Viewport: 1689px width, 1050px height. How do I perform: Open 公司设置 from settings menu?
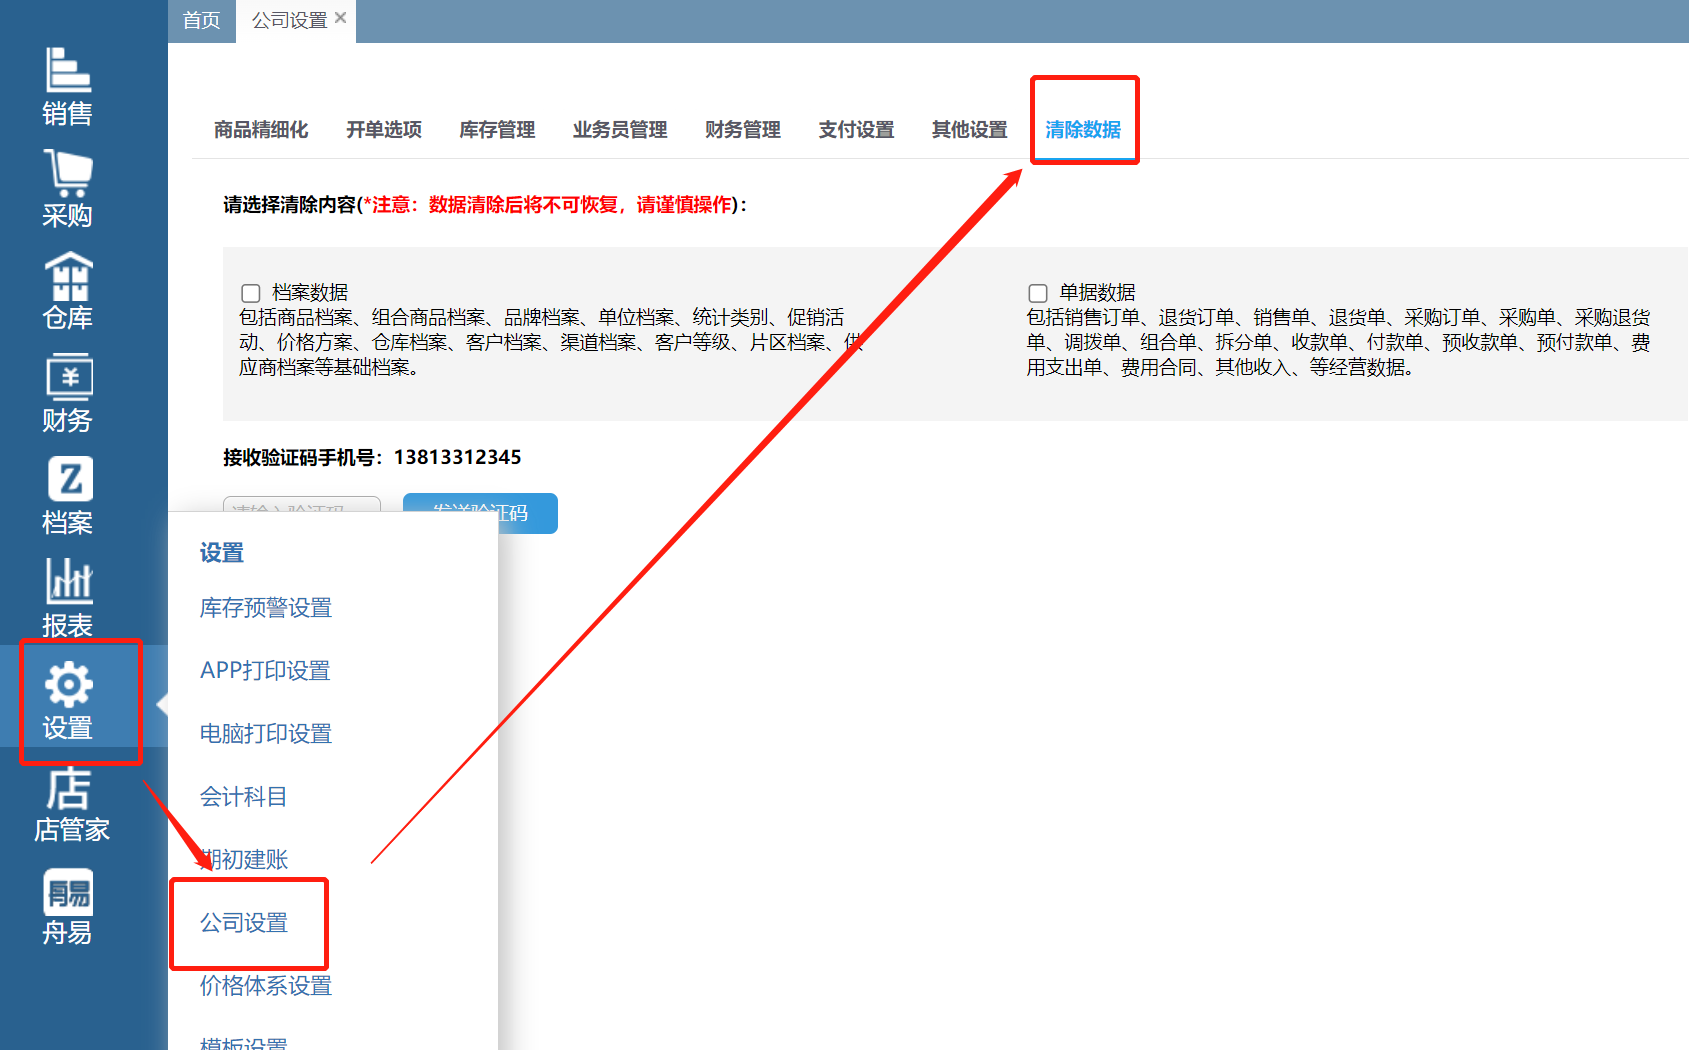point(243,923)
